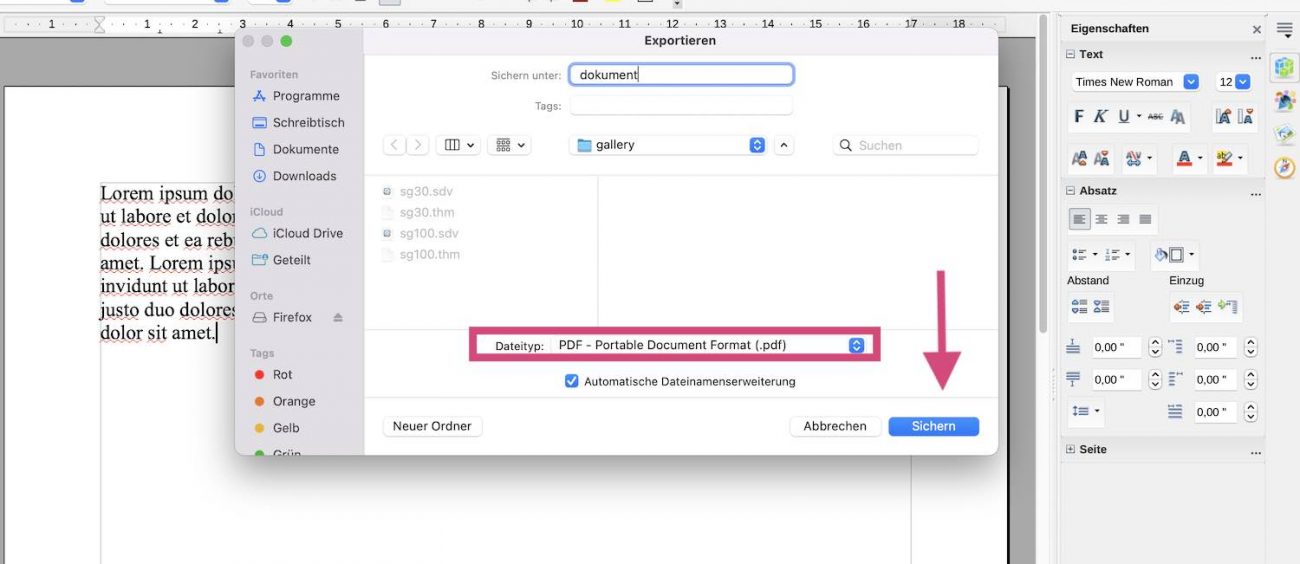
Task: Click the Sichern unter filename field
Action: click(x=681, y=74)
